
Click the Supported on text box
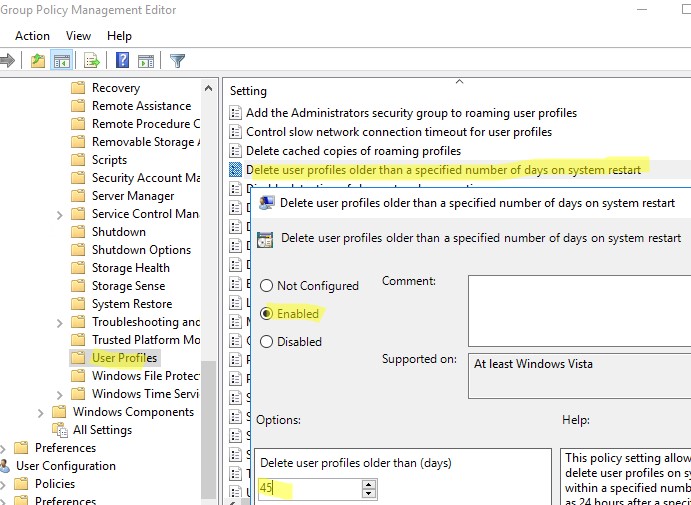579,375
